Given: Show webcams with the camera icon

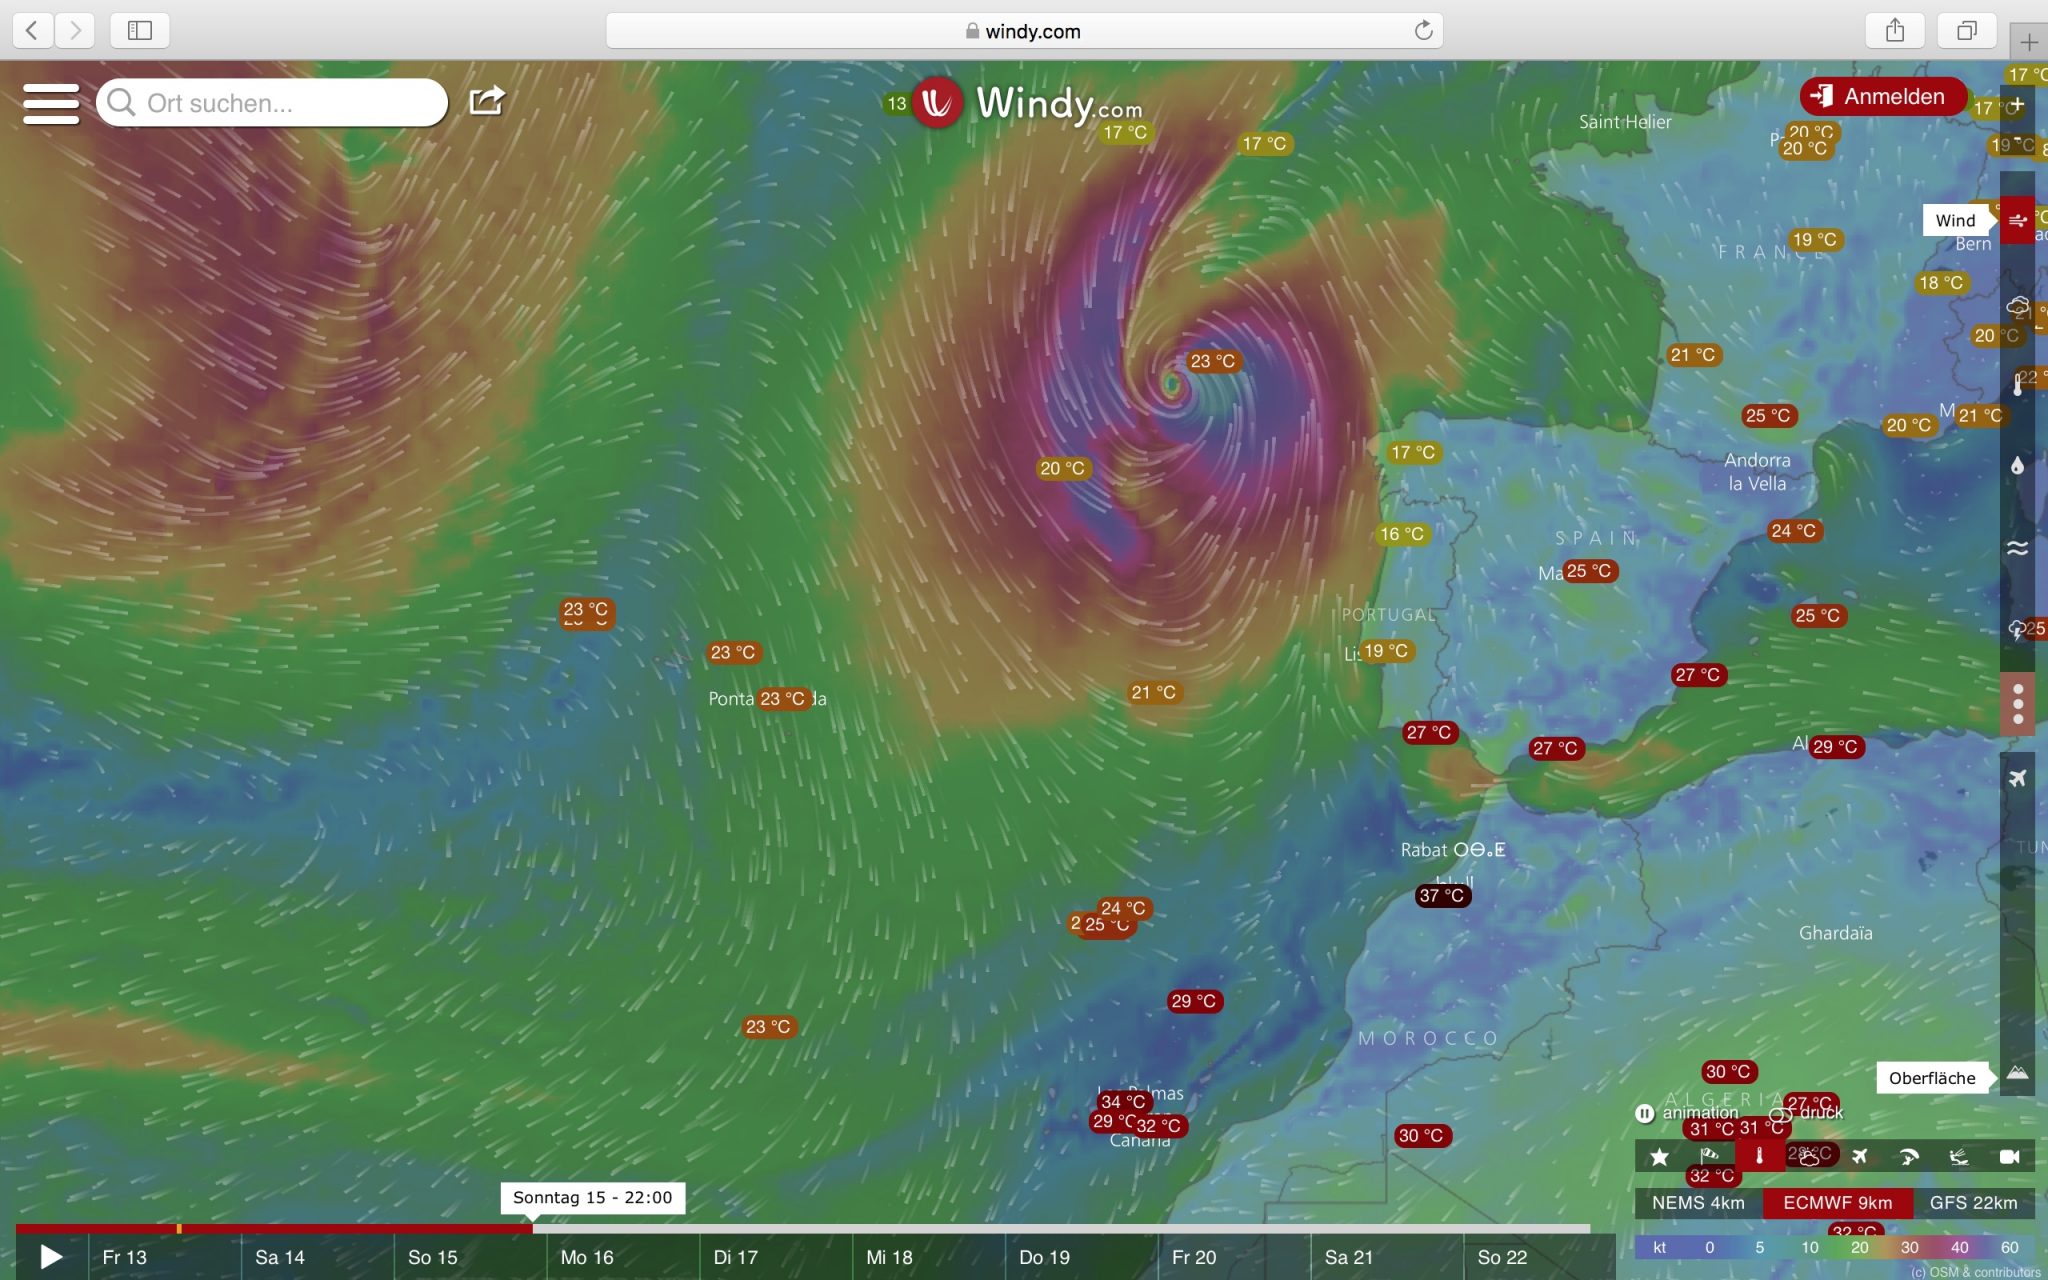Looking at the screenshot, I should 2009,1157.
